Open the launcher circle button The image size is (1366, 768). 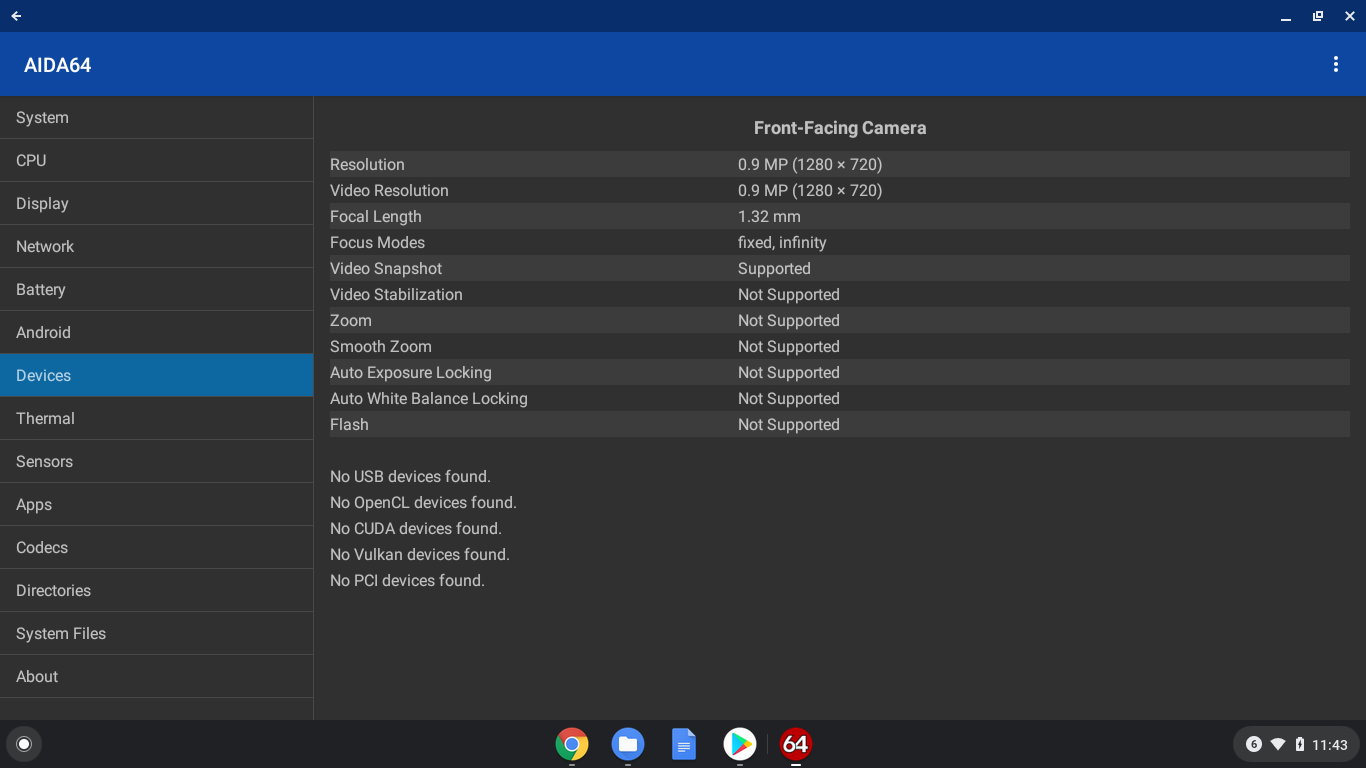[x=24, y=744]
